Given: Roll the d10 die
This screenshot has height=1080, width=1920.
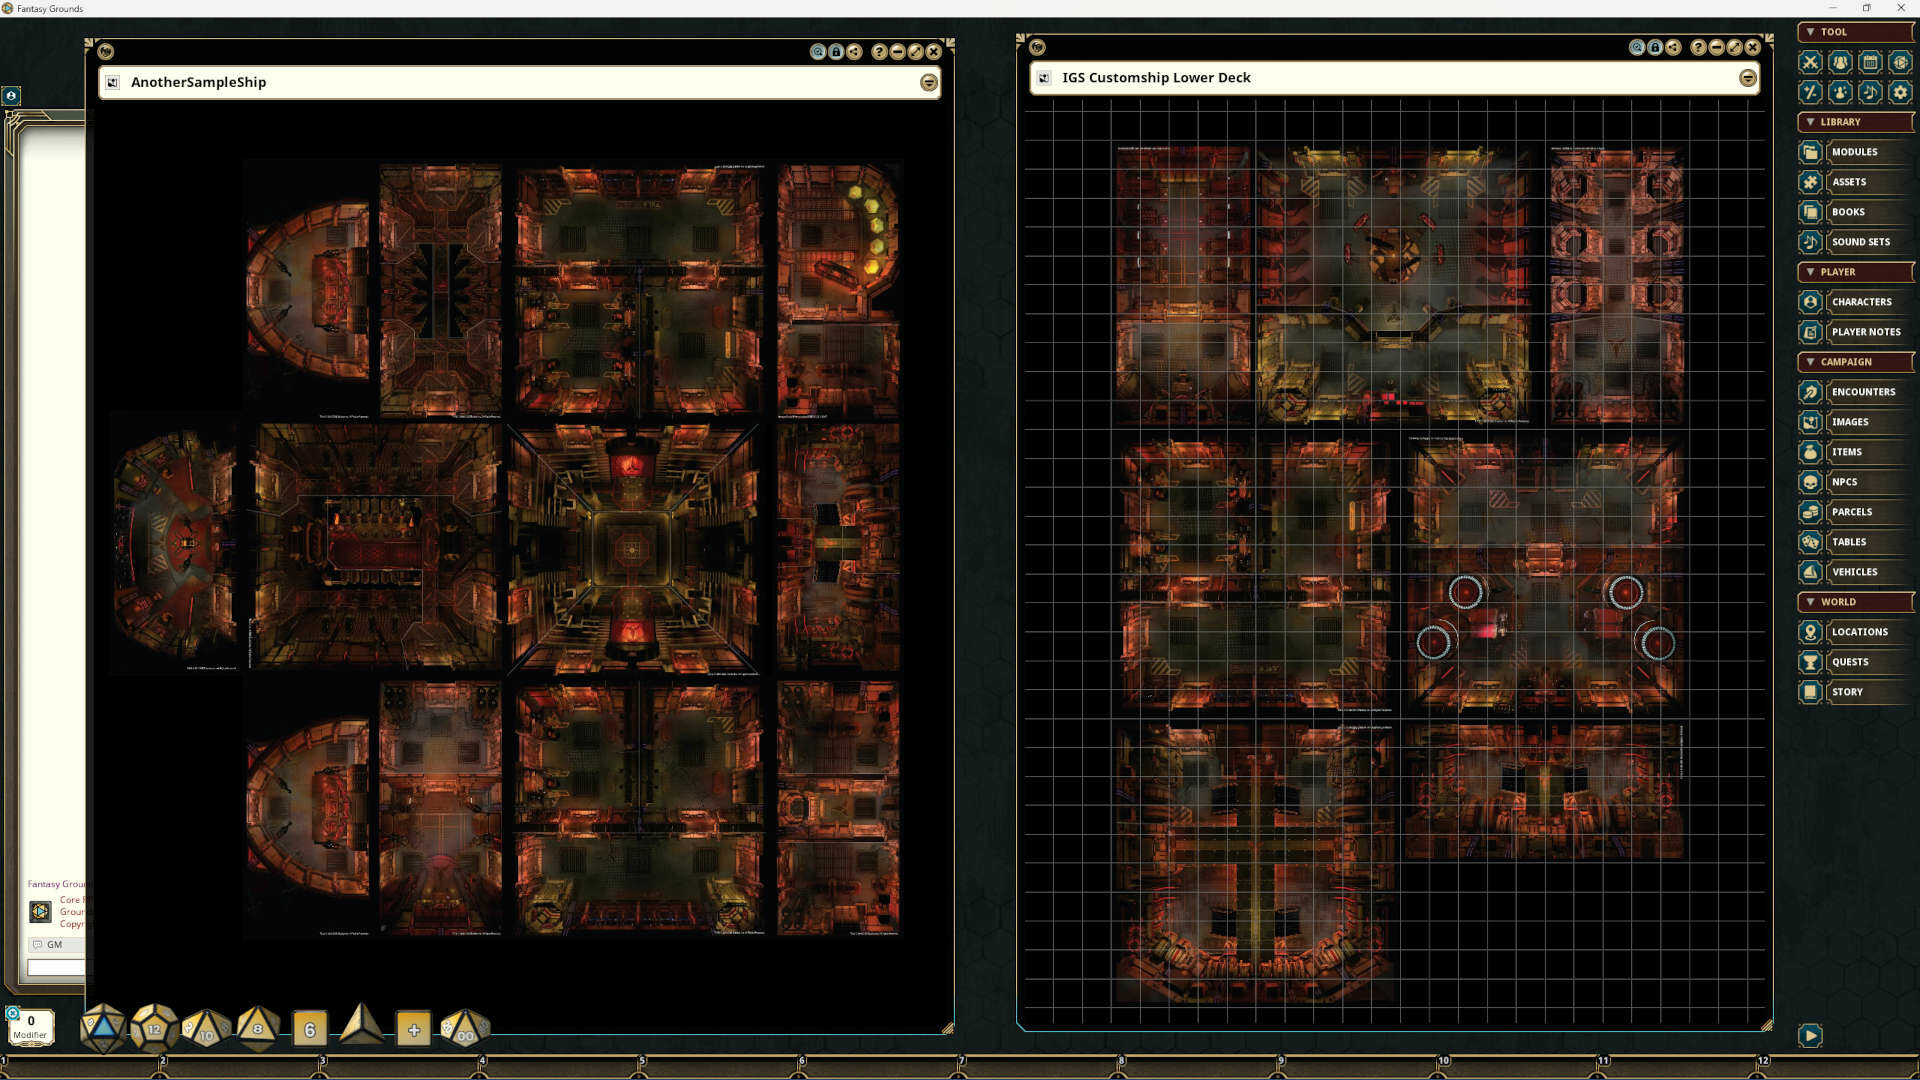Looking at the screenshot, I should [x=206, y=1029].
